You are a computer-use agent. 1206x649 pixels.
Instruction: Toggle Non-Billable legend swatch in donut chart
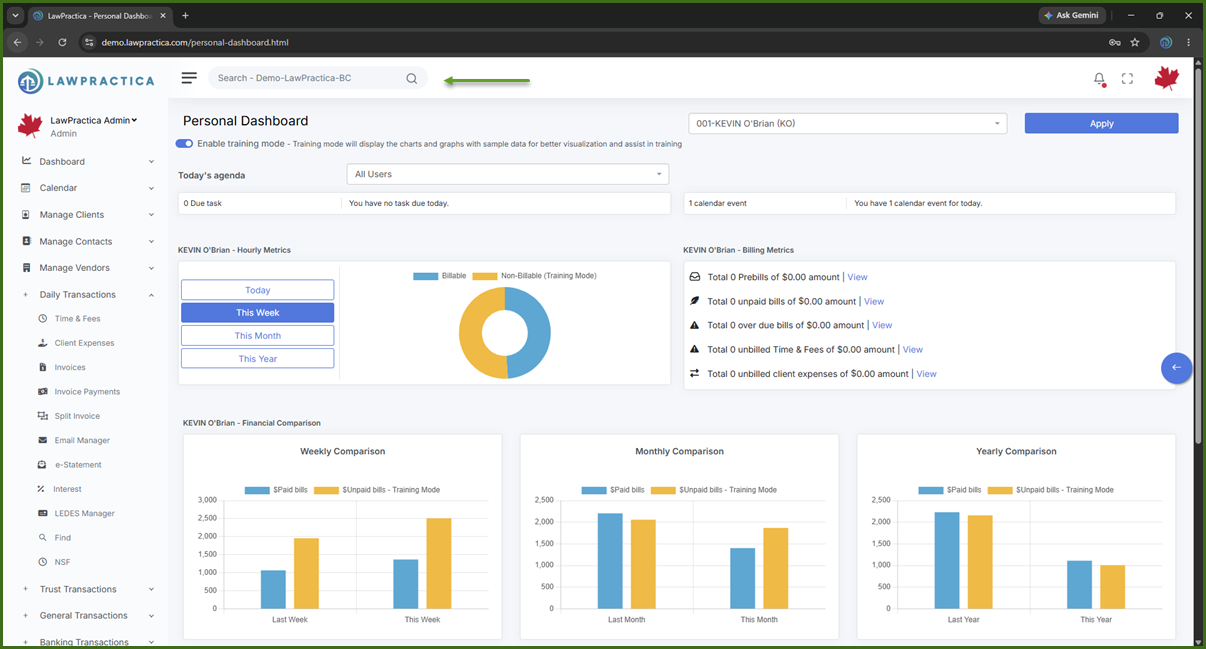tap(485, 276)
